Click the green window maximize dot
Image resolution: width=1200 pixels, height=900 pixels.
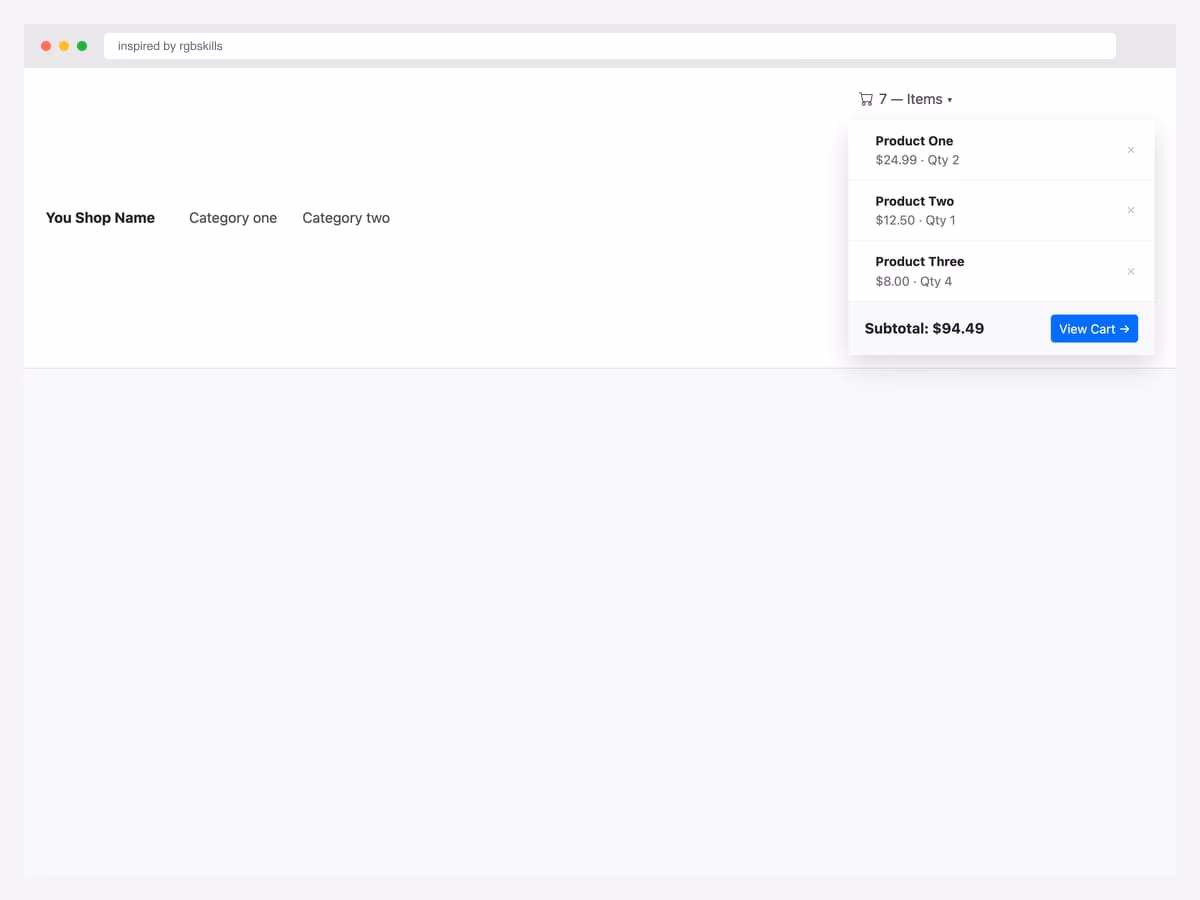[82, 46]
